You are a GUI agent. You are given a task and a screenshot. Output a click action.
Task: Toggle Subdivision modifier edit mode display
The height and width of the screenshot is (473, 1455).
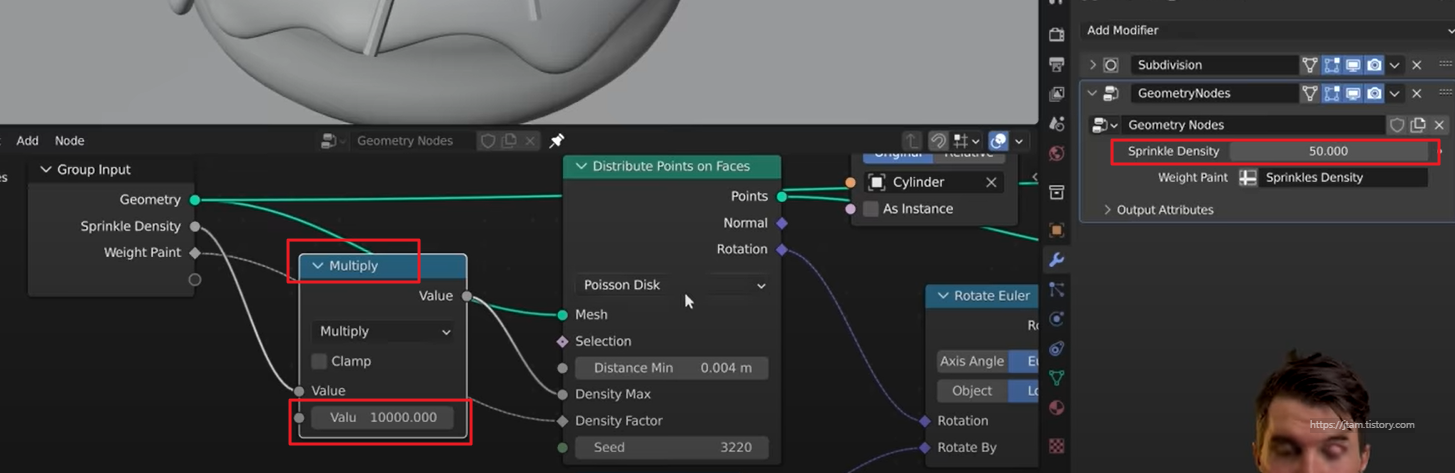point(1332,65)
